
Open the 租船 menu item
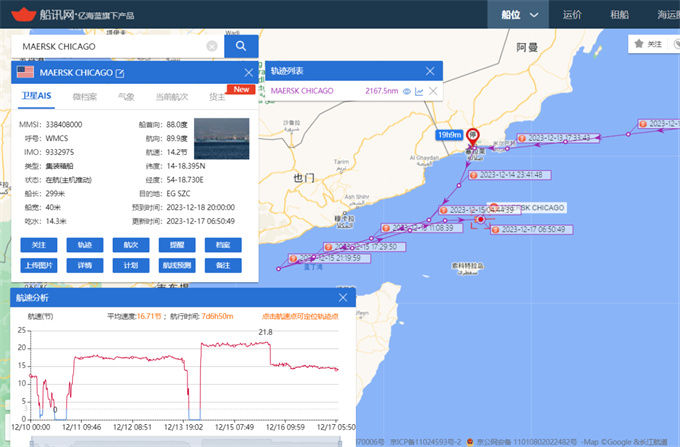pos(619,15)
